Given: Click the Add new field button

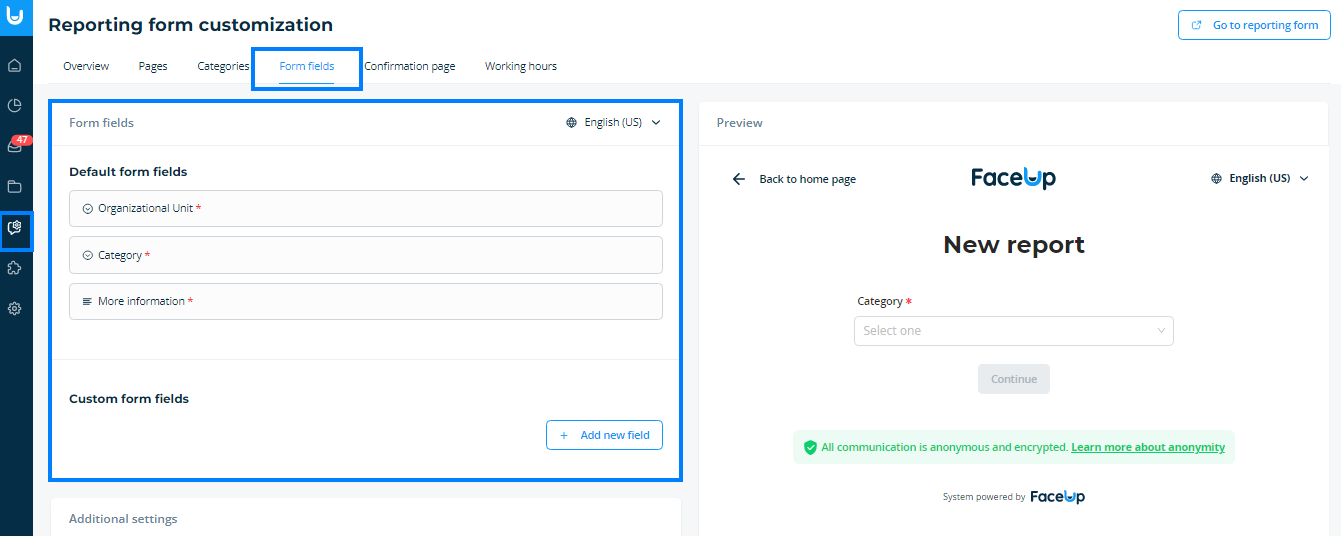Looking at the screenshot, I should tap(604, 435).
